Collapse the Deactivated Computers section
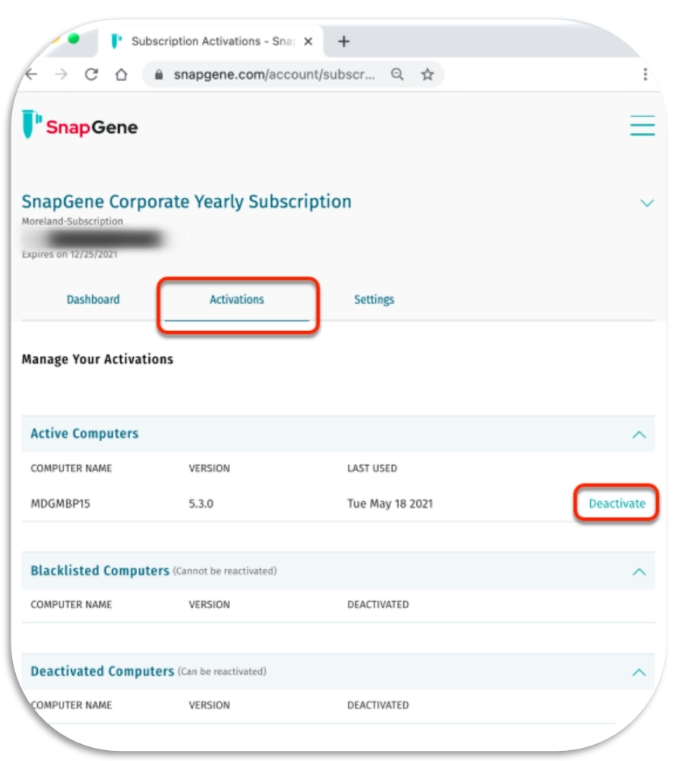Viewport: 679px width, 761px height. click(x=639, y=672)
